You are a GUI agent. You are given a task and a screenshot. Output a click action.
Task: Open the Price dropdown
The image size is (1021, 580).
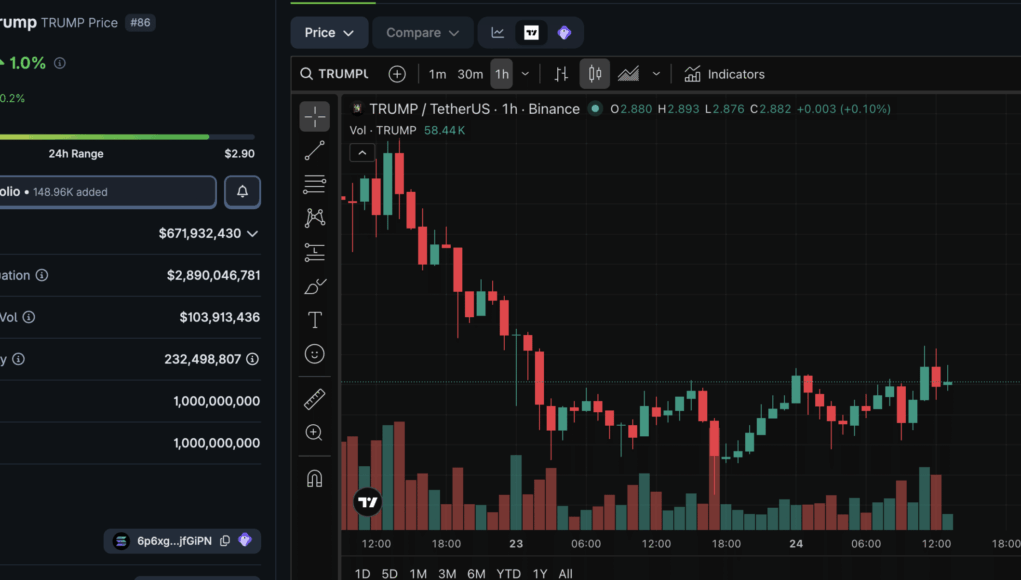(x=329, y=33)
